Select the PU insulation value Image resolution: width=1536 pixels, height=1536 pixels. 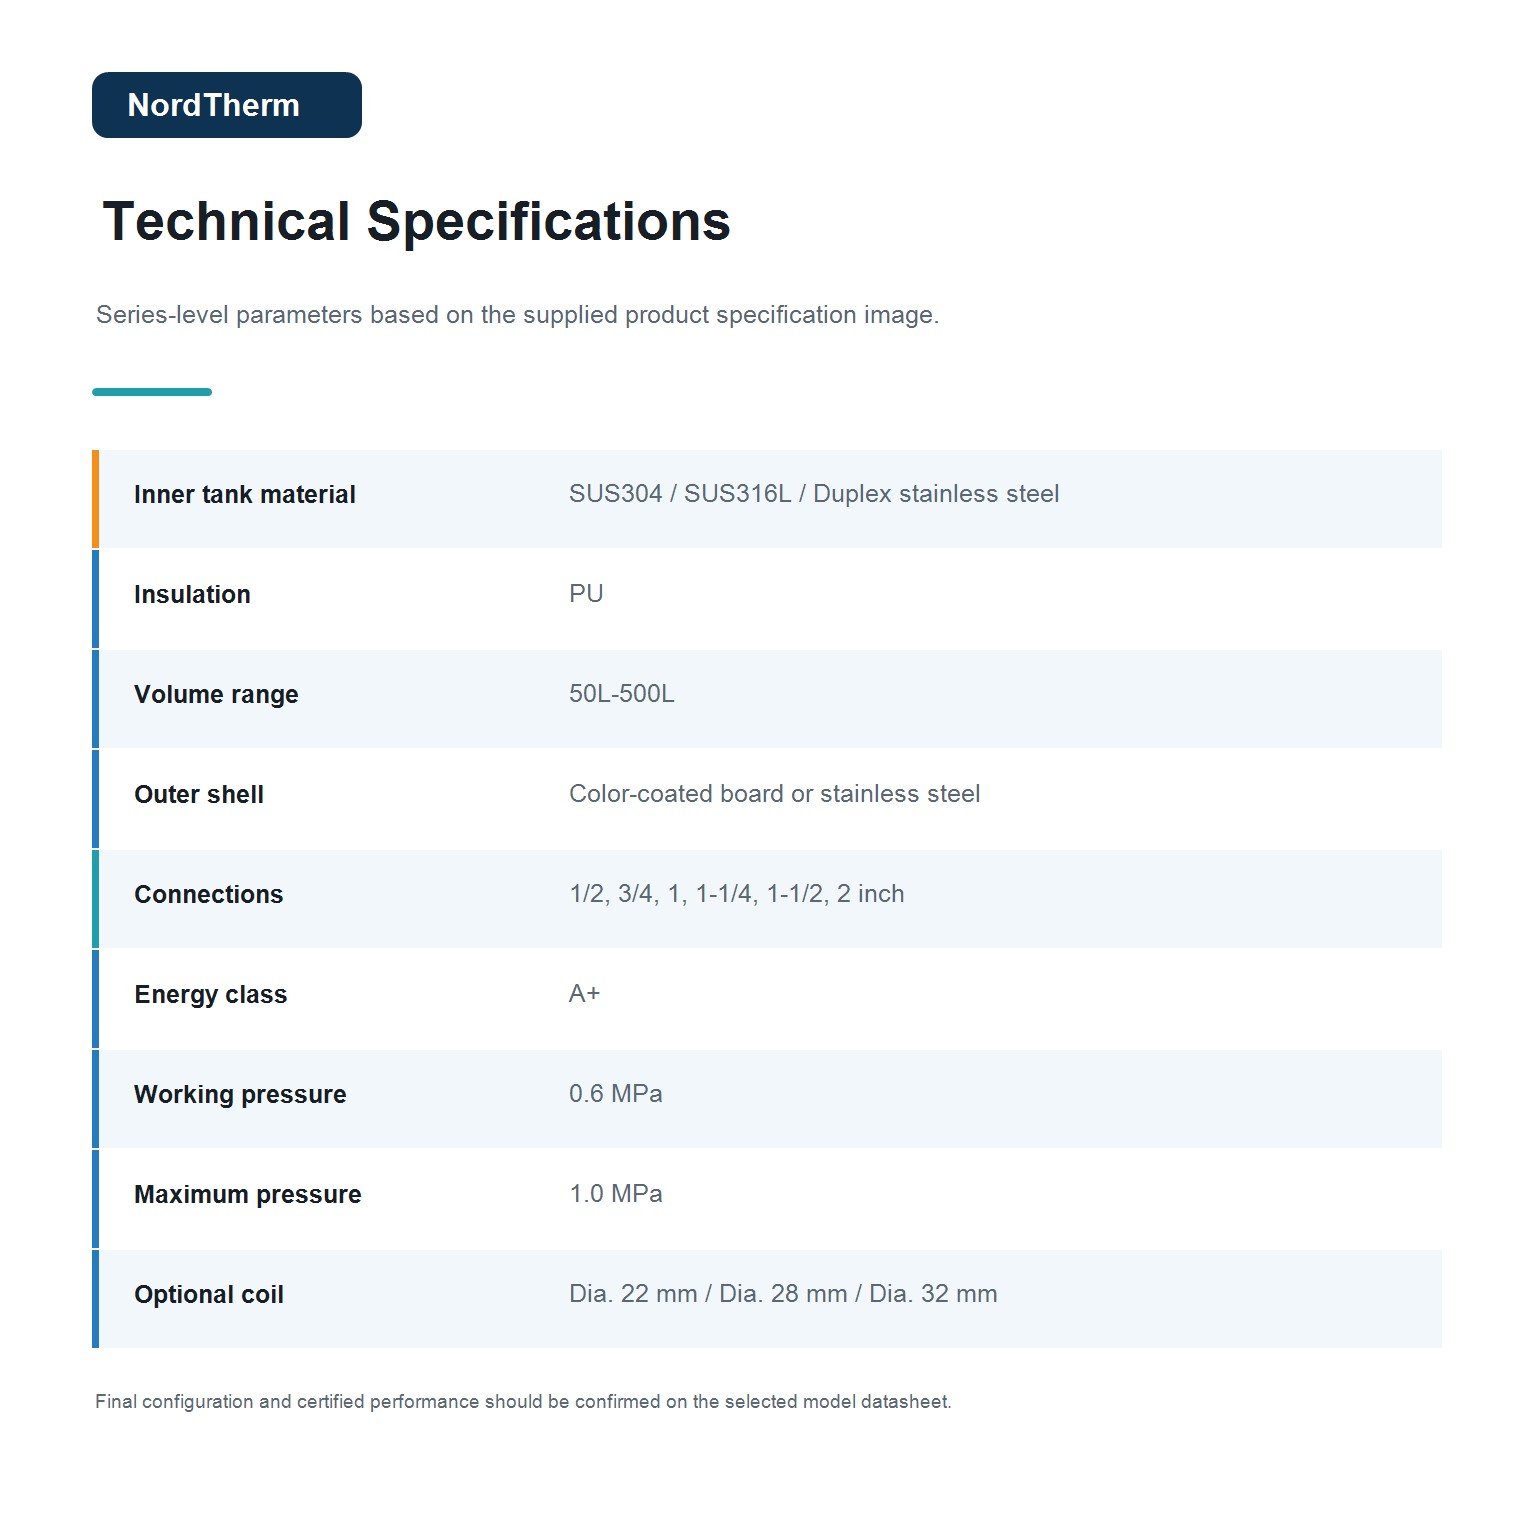586,594
